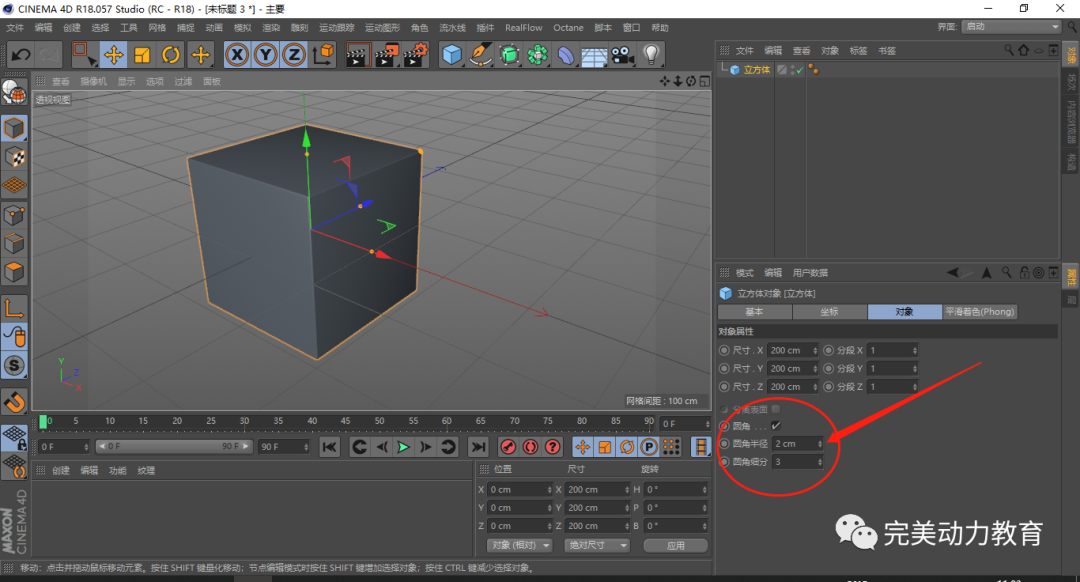This screenshot has width=1080, height=582.
Task: Click the Spline pen tool icon
Action: point(481,55)
